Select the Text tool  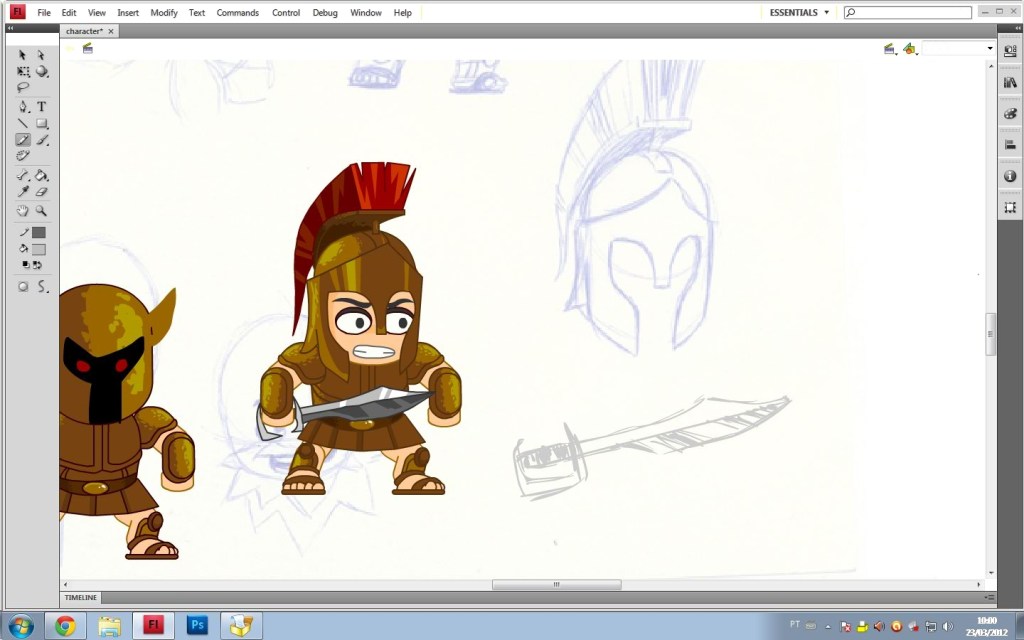[42, 107]
